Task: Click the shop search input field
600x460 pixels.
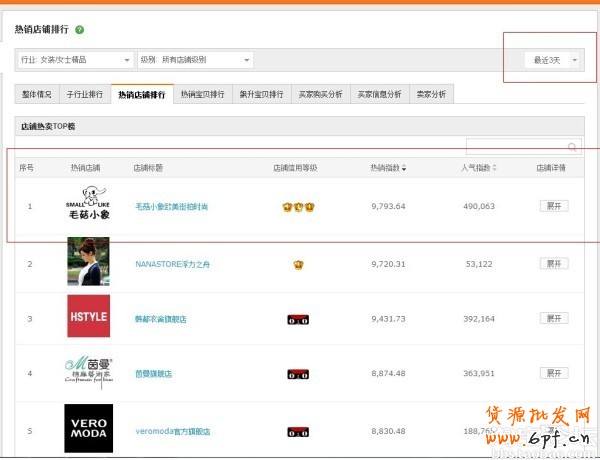Action: coord(516,148)
